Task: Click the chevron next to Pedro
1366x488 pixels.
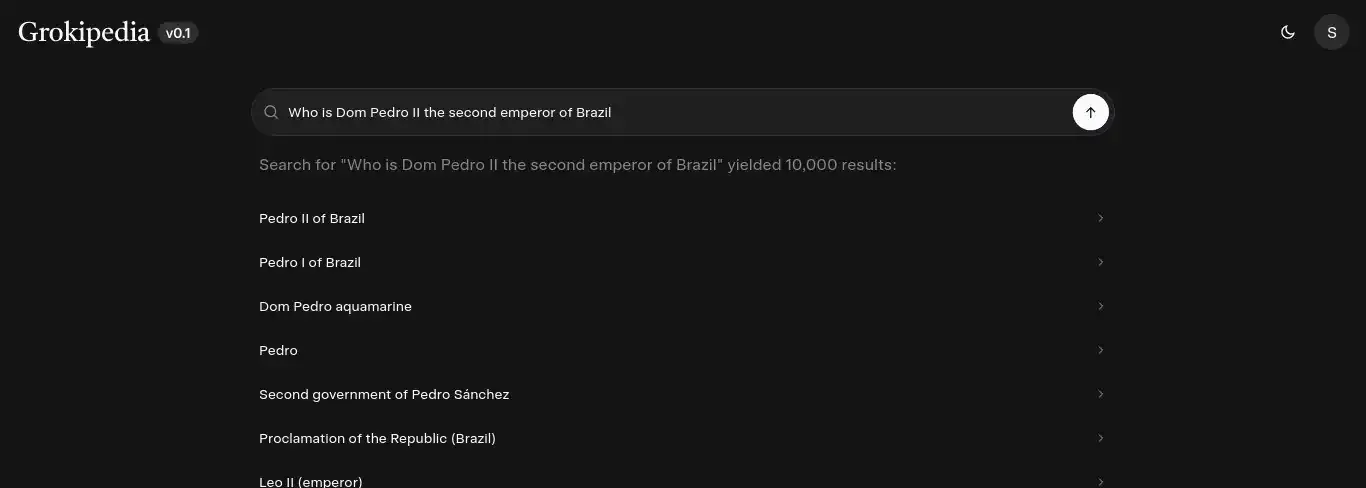Action: tap(1100, 350)
